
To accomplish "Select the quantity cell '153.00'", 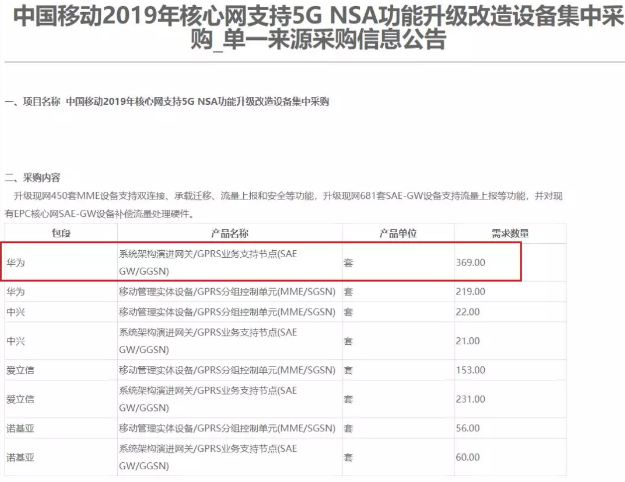I will pyautogui.click(x=471, y=370).
